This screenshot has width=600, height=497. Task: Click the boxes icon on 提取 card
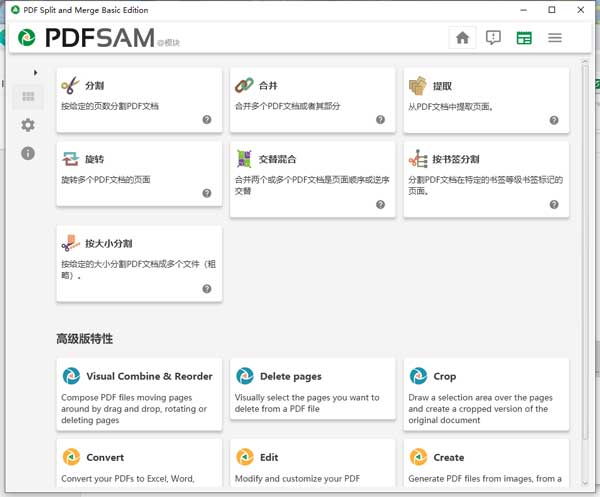pyautogui.click(x=417, y=85)
